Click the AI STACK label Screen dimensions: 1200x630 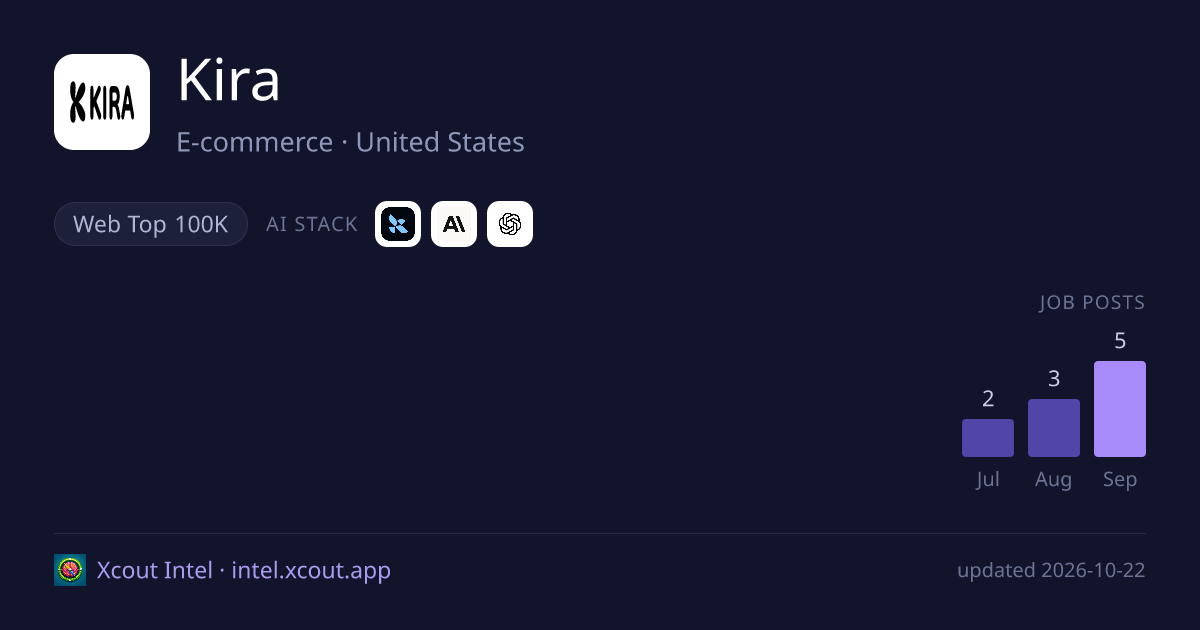pos(312,224)
